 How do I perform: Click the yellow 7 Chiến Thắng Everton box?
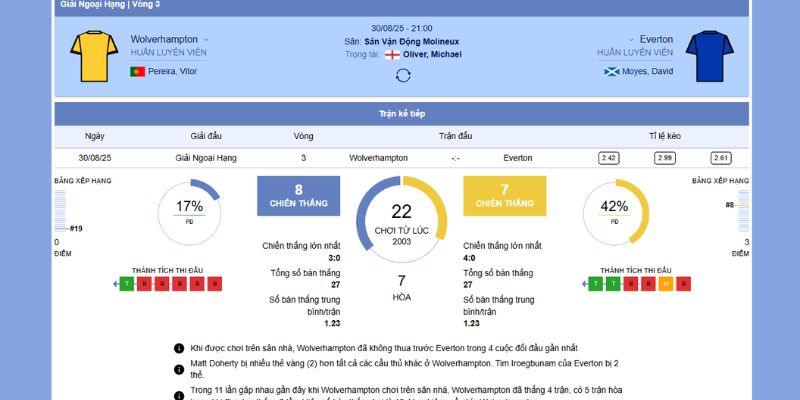[505, 195]
